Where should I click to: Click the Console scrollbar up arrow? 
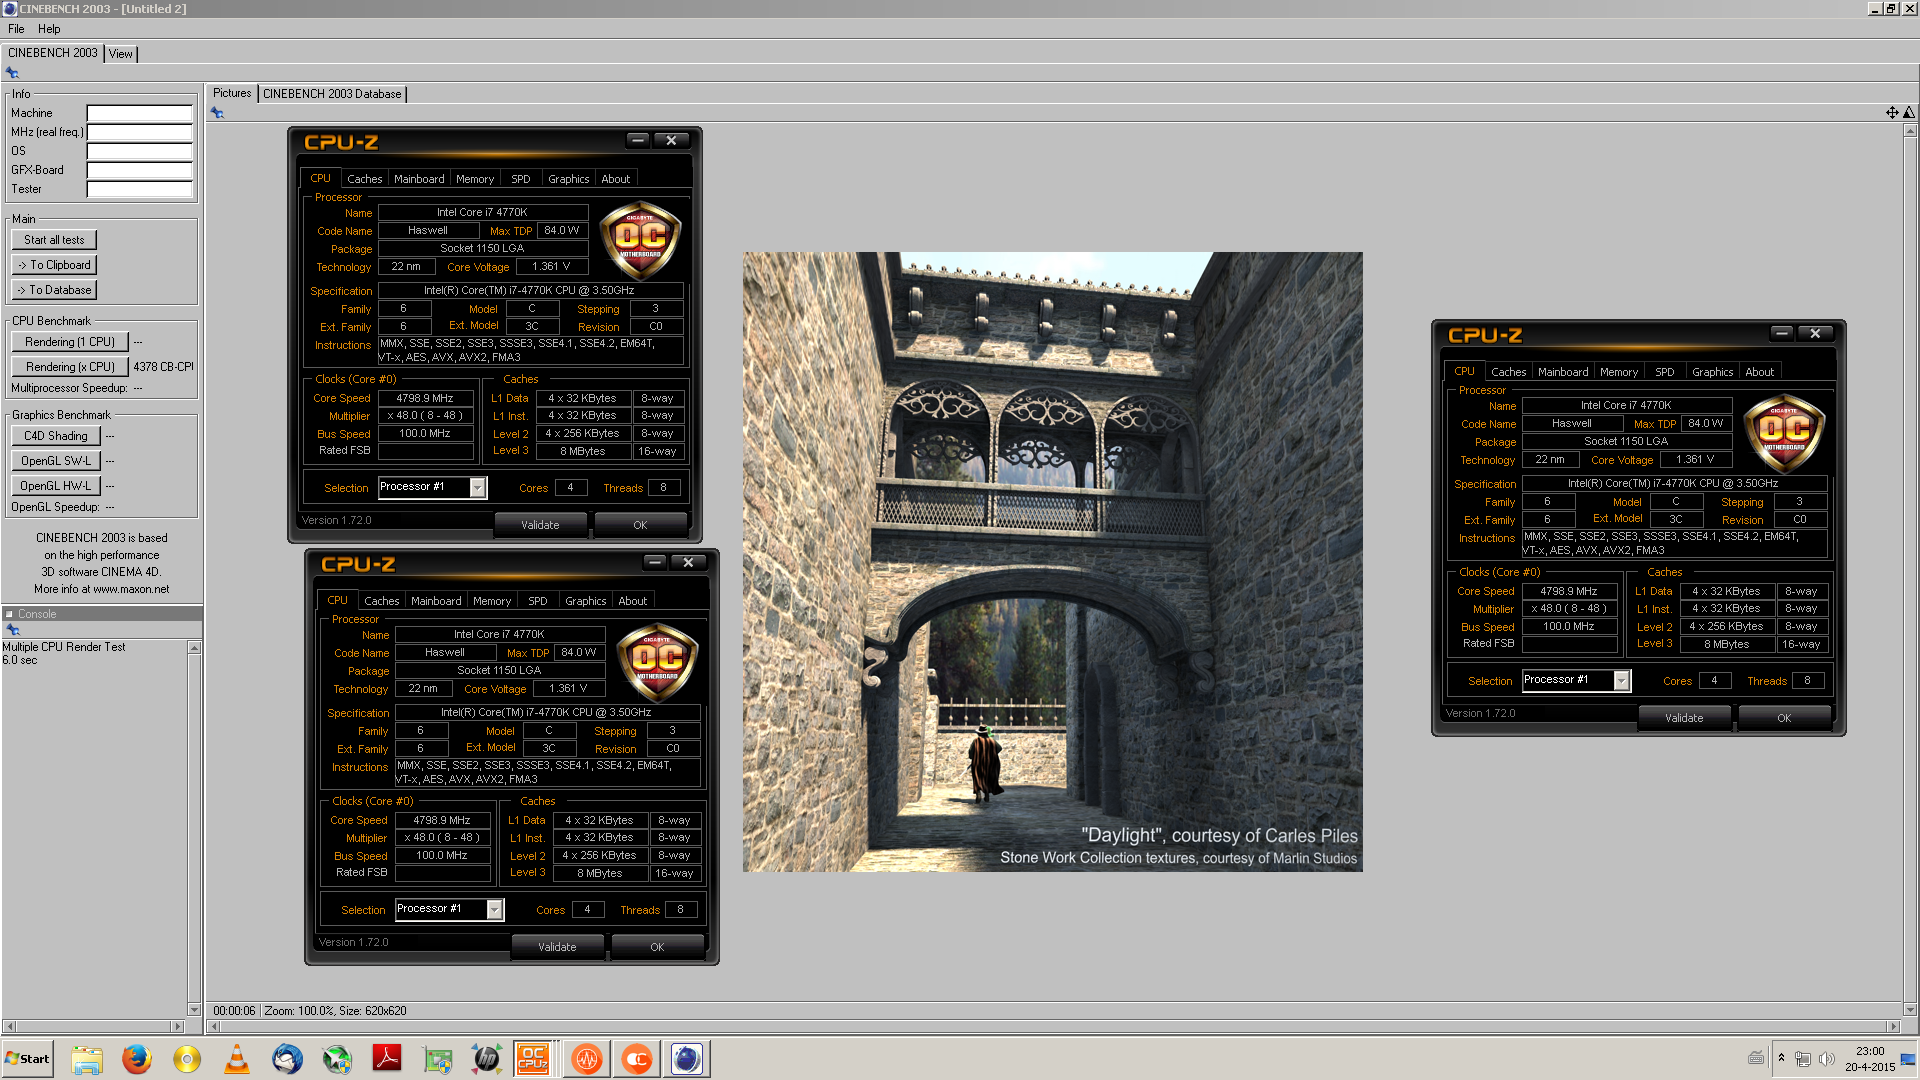(194, 648)
